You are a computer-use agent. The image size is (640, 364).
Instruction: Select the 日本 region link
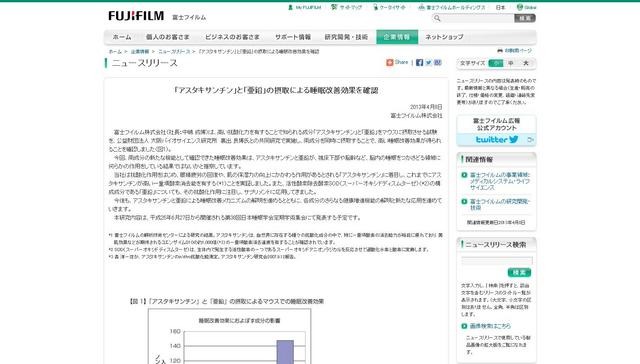point(500,7)
